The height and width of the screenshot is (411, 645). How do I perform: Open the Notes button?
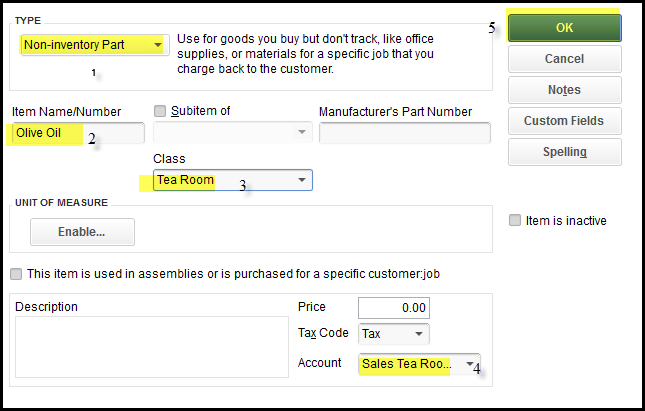tap(564, 90)
